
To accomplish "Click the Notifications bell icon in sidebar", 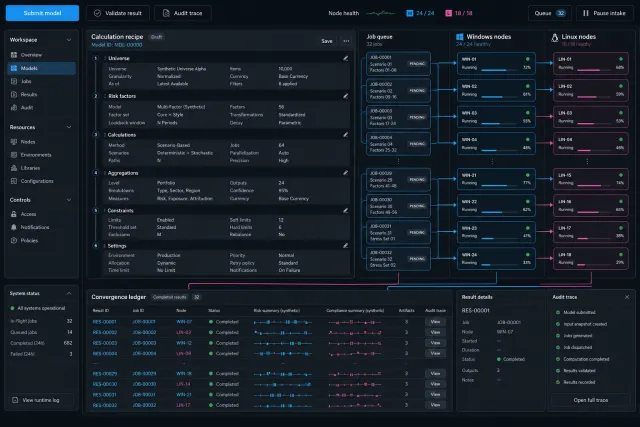I will (14, 227).
